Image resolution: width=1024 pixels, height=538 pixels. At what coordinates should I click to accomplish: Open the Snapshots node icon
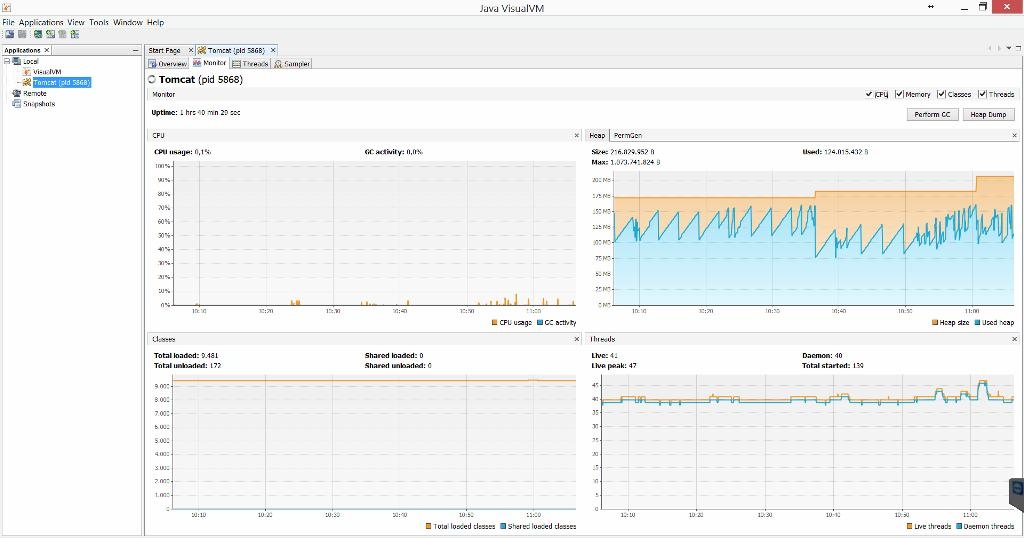(16, 104)
